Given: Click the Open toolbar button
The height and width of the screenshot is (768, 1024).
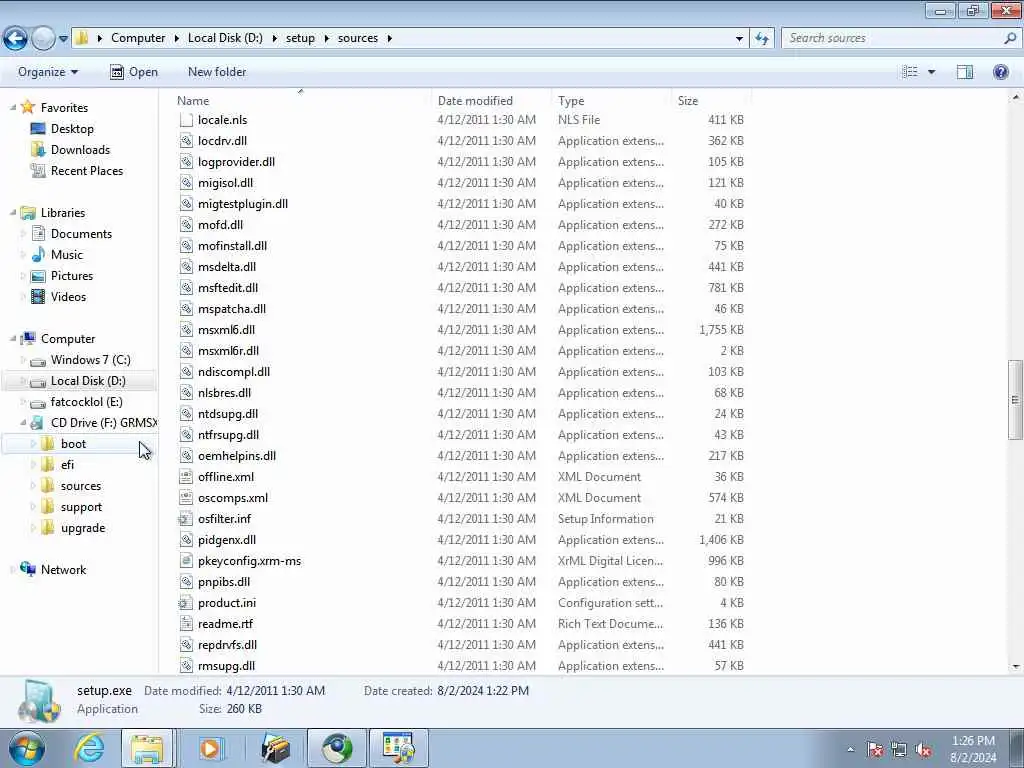Looking at the screenshot, I should click(134, 72).
